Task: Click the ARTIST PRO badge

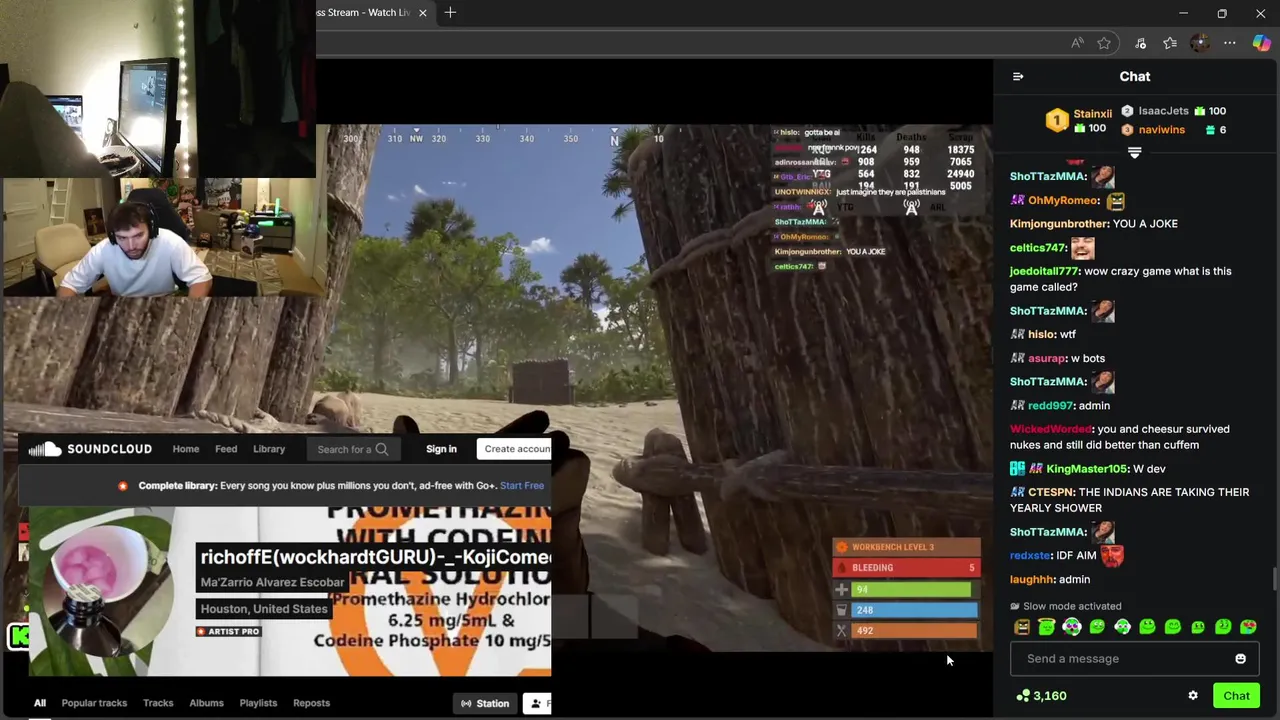Action: (229, 632)
